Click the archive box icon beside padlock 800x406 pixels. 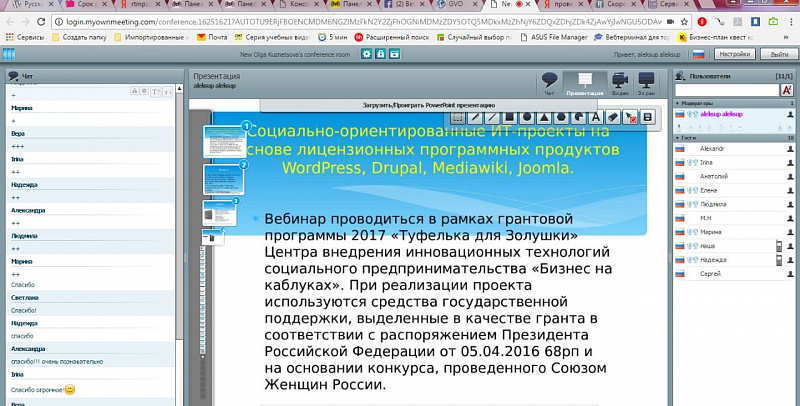(394, 54)
